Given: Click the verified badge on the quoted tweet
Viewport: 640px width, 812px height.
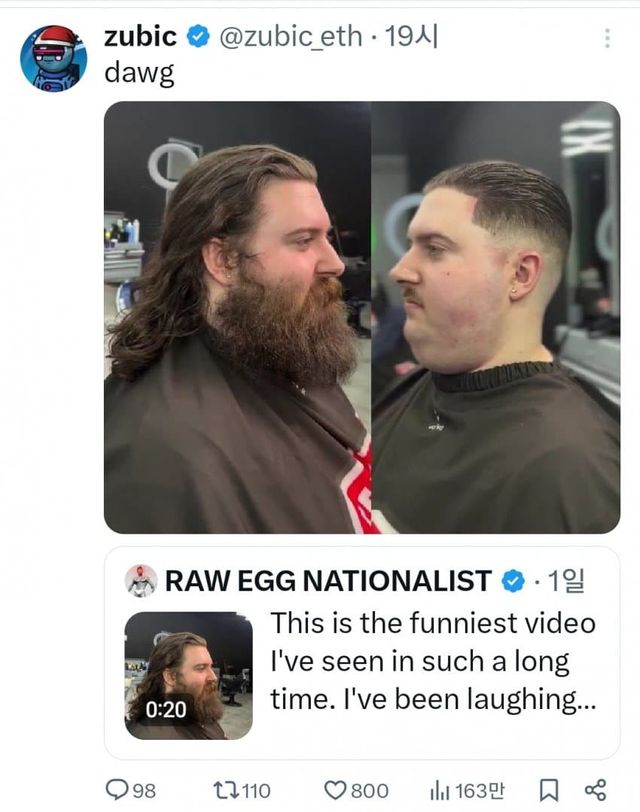Looking at the screenshot, I should coord(513,580).
